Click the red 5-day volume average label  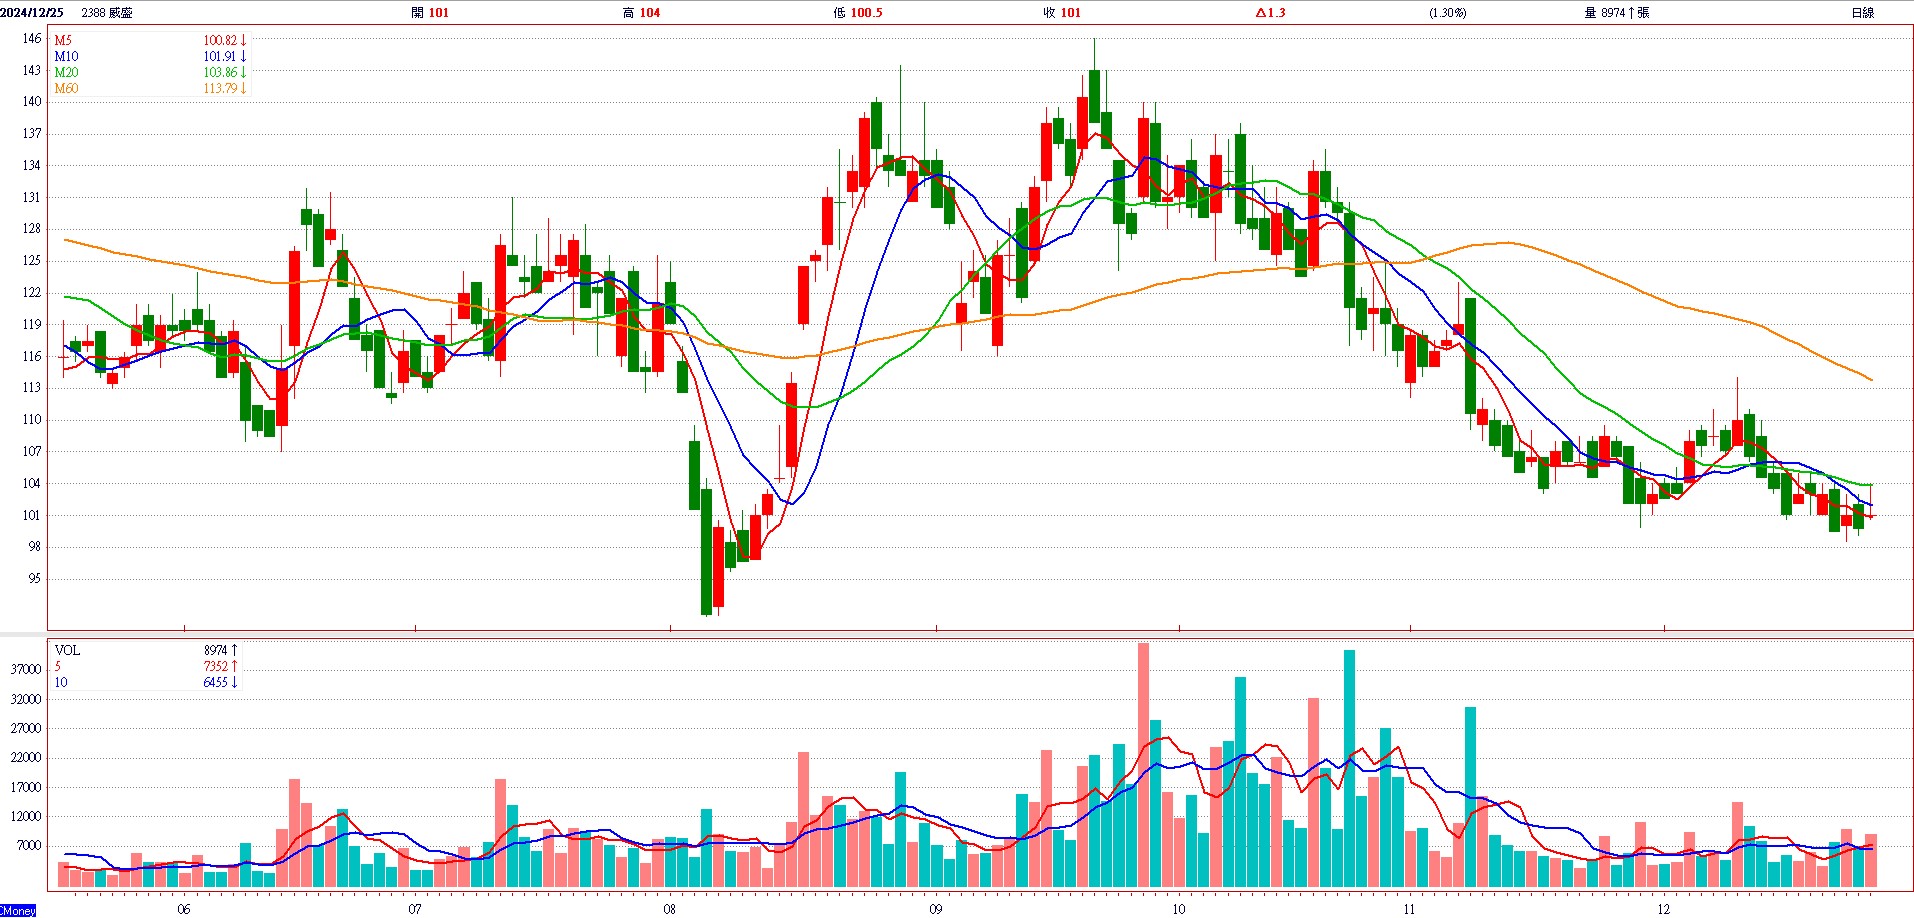[58, 666]
